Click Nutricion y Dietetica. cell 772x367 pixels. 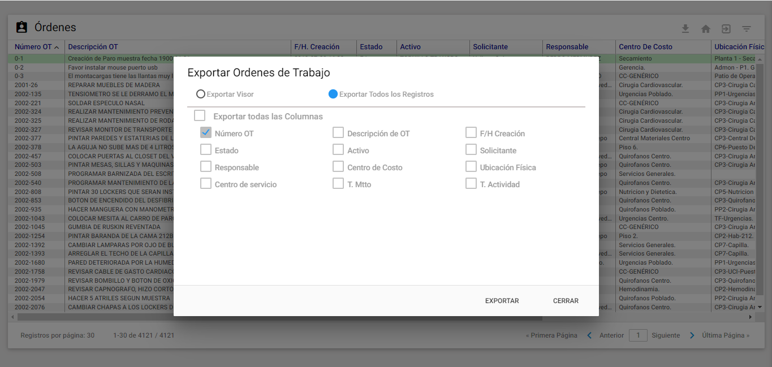[647, 192]
